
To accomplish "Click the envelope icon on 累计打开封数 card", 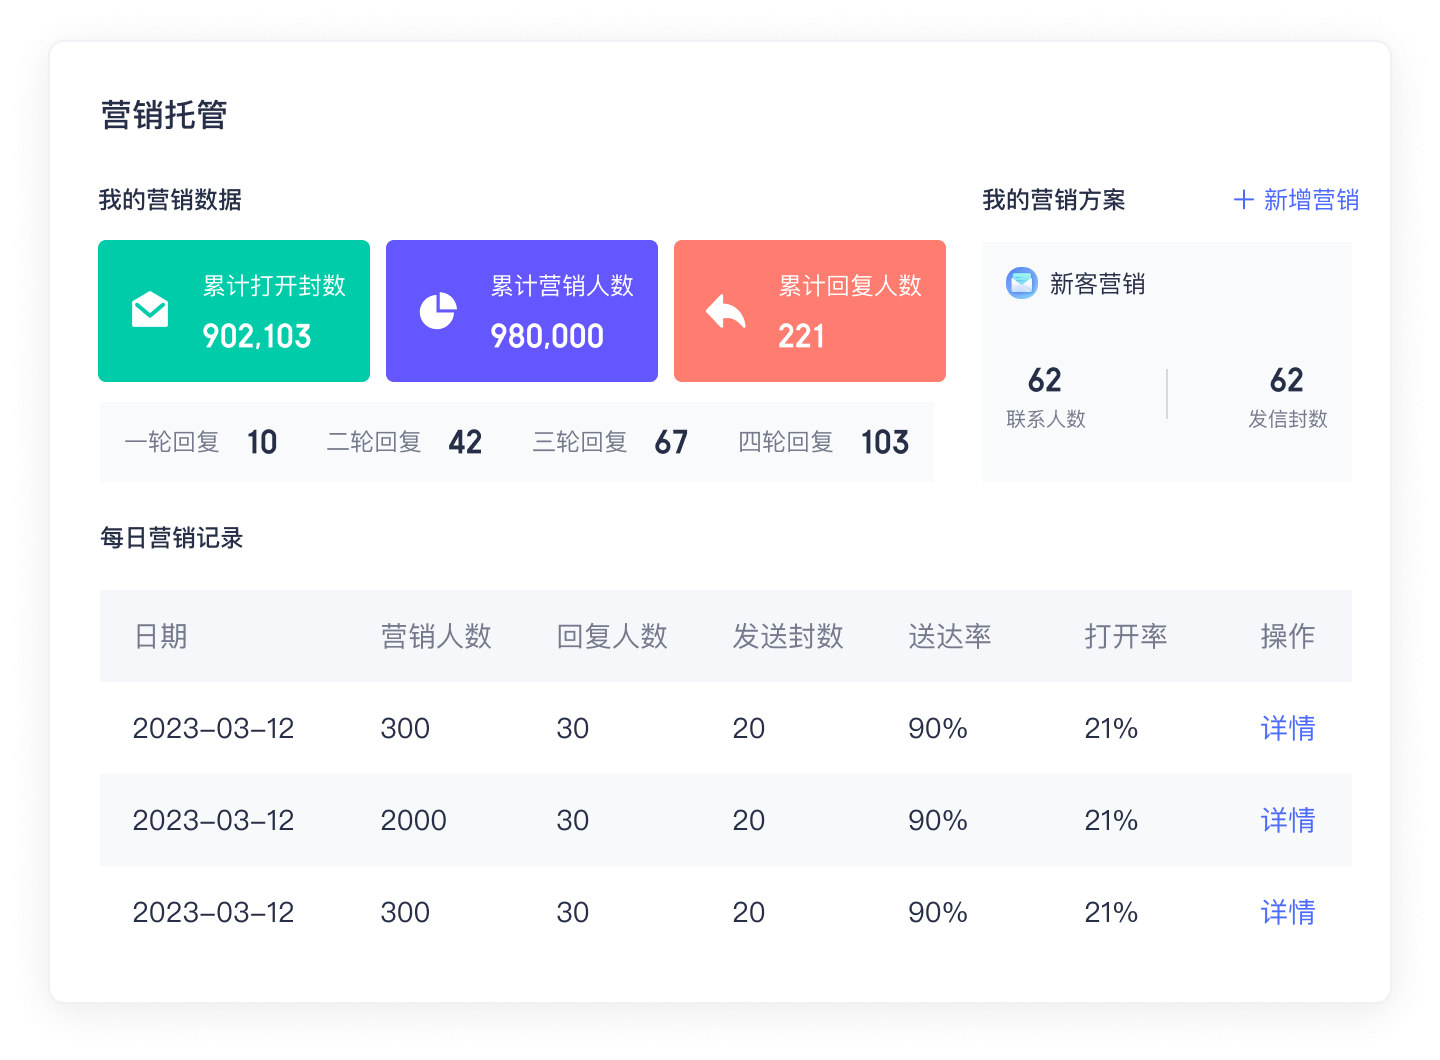I will click(x=150, y=309).
